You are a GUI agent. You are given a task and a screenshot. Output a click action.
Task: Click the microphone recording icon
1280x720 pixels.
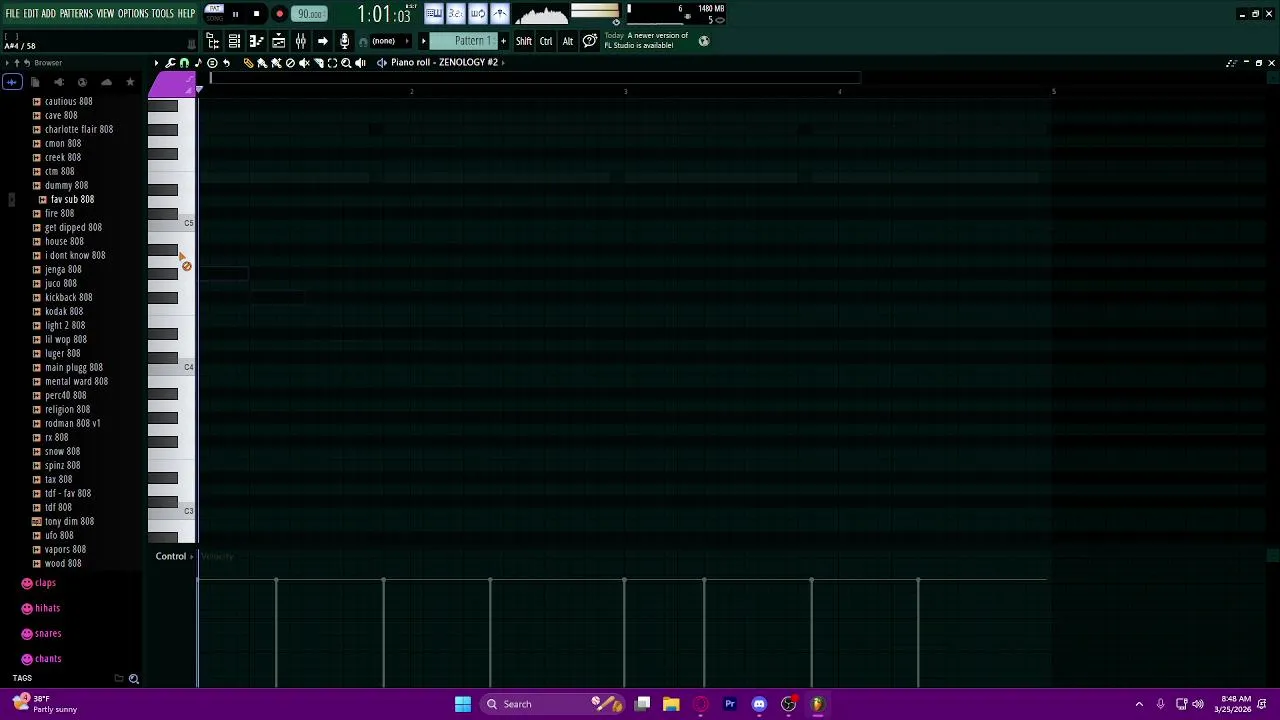[x=344, y=41]
